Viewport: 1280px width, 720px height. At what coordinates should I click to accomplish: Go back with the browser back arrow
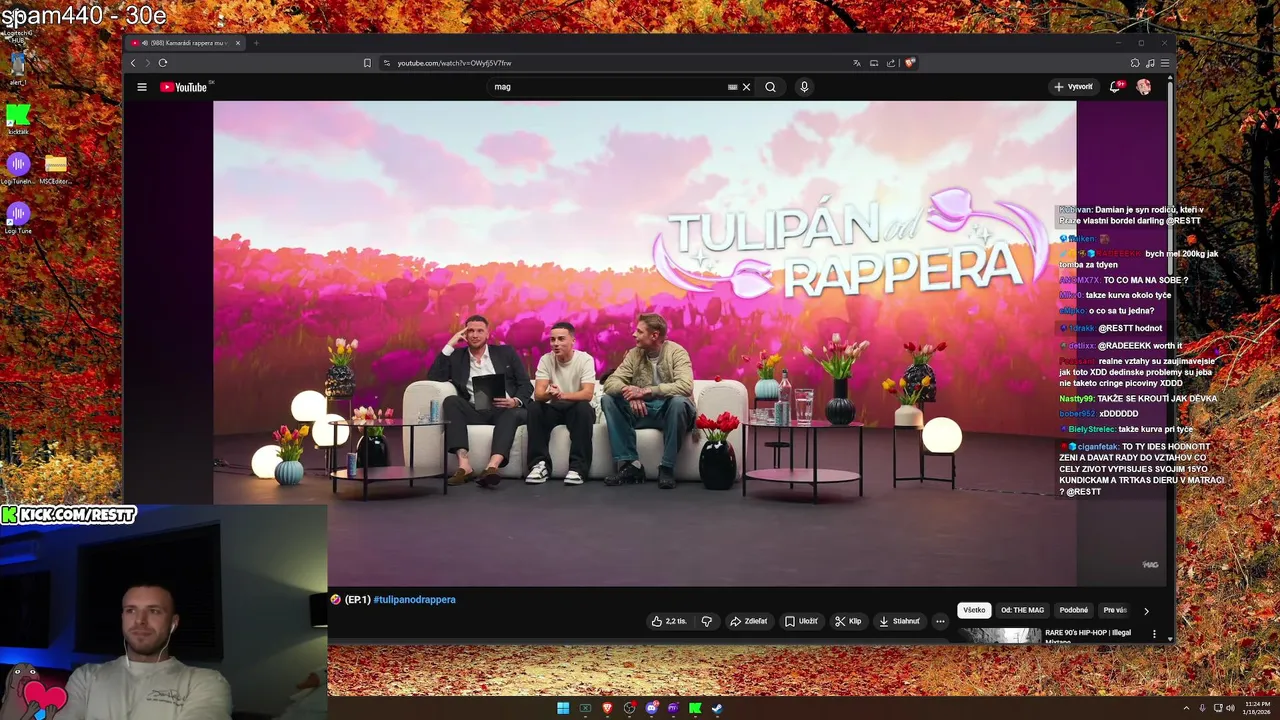[x=133, y=63]
